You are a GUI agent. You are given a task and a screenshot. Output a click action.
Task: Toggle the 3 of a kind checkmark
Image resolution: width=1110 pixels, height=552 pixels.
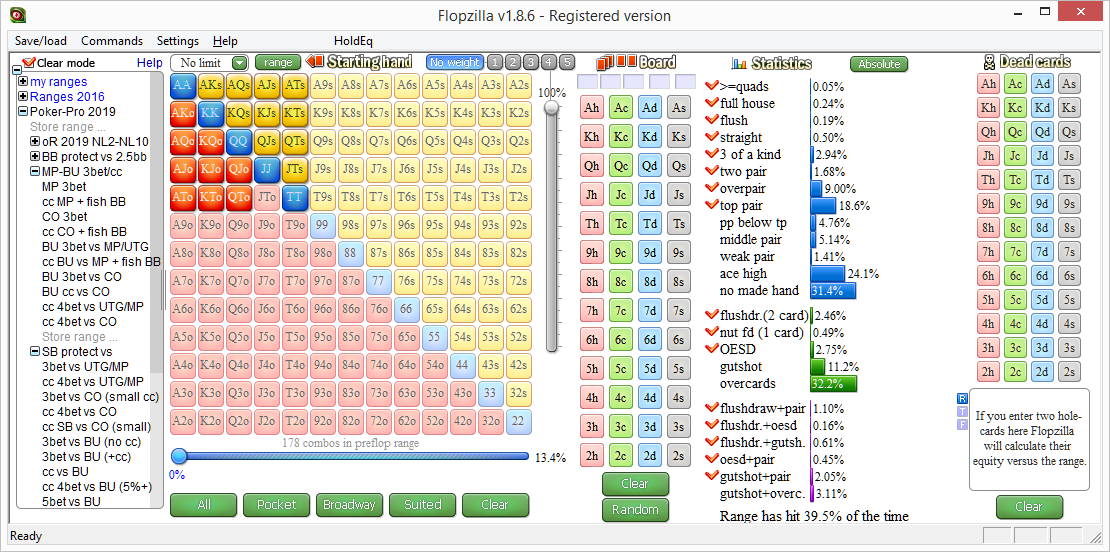point(711,154)
